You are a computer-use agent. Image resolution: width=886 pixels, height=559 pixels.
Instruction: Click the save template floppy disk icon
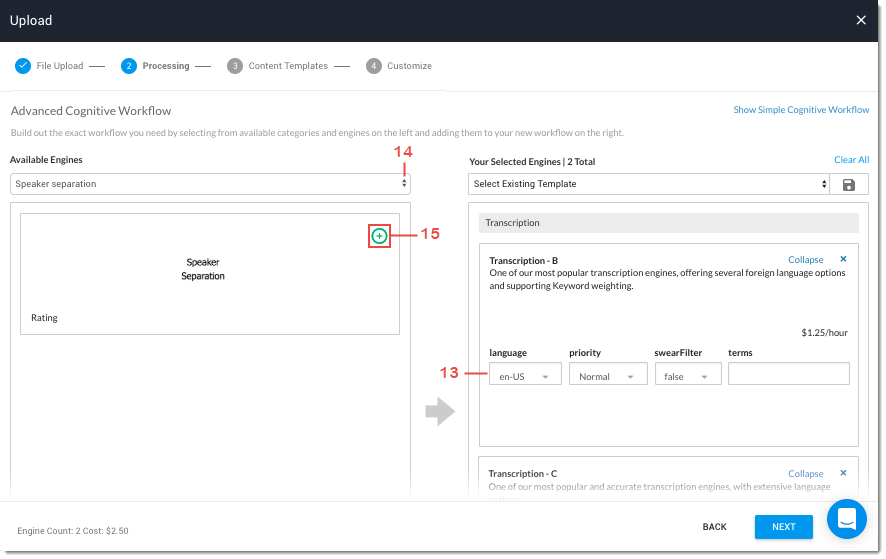[x=849, y=184]
